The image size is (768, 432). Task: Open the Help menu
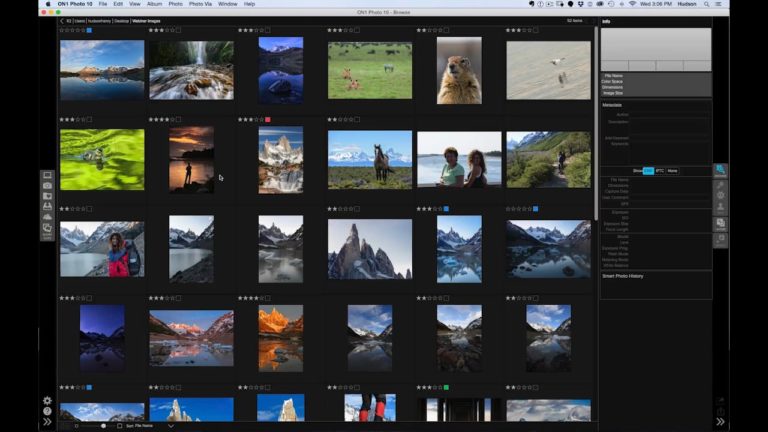point(249,4)
